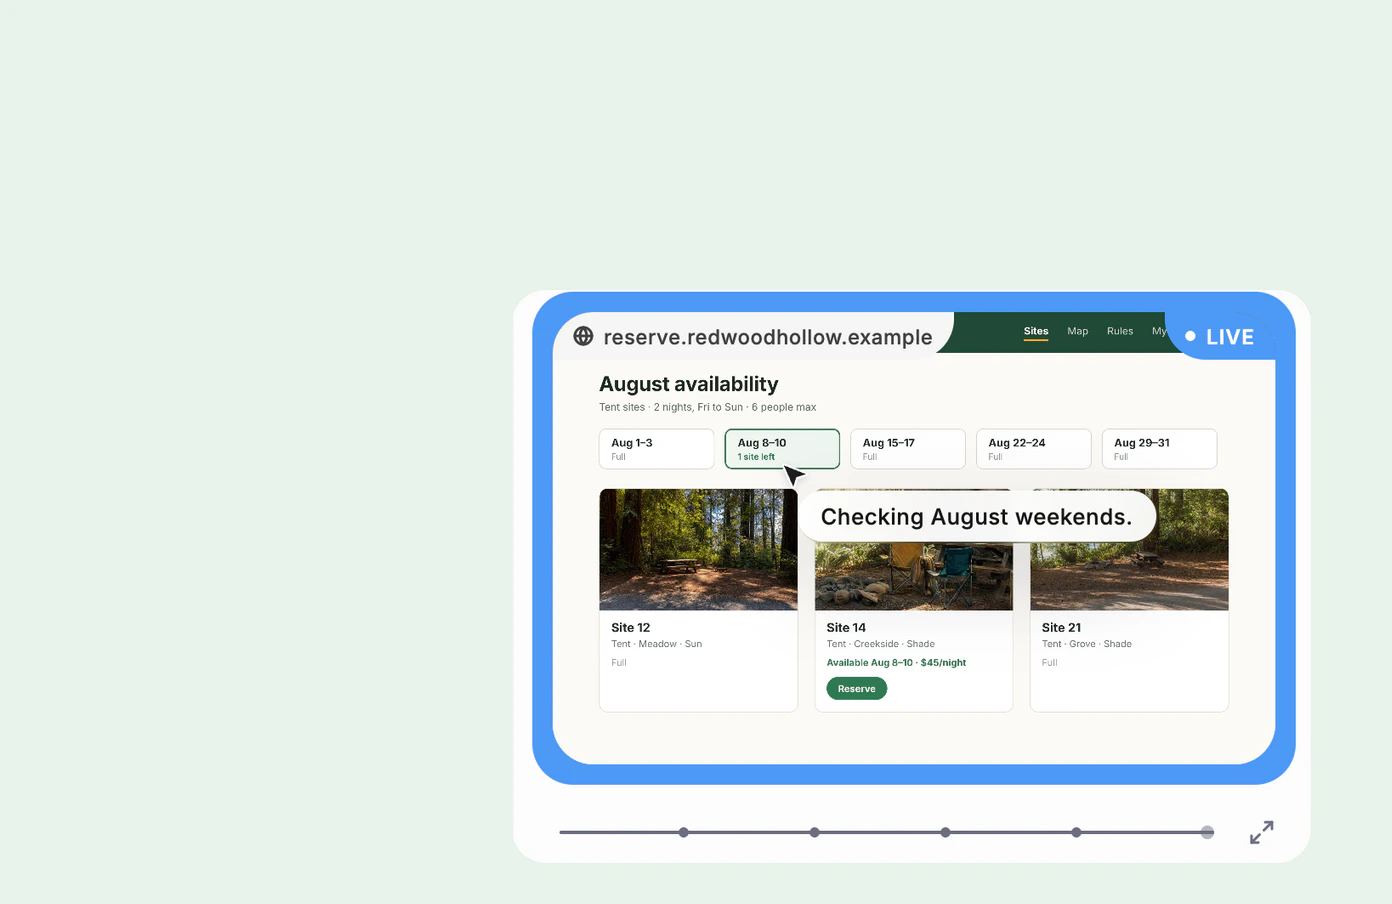Open the Site 14 campsite photo
Viewport: 1392px width, 904px height.
point(914,575)
